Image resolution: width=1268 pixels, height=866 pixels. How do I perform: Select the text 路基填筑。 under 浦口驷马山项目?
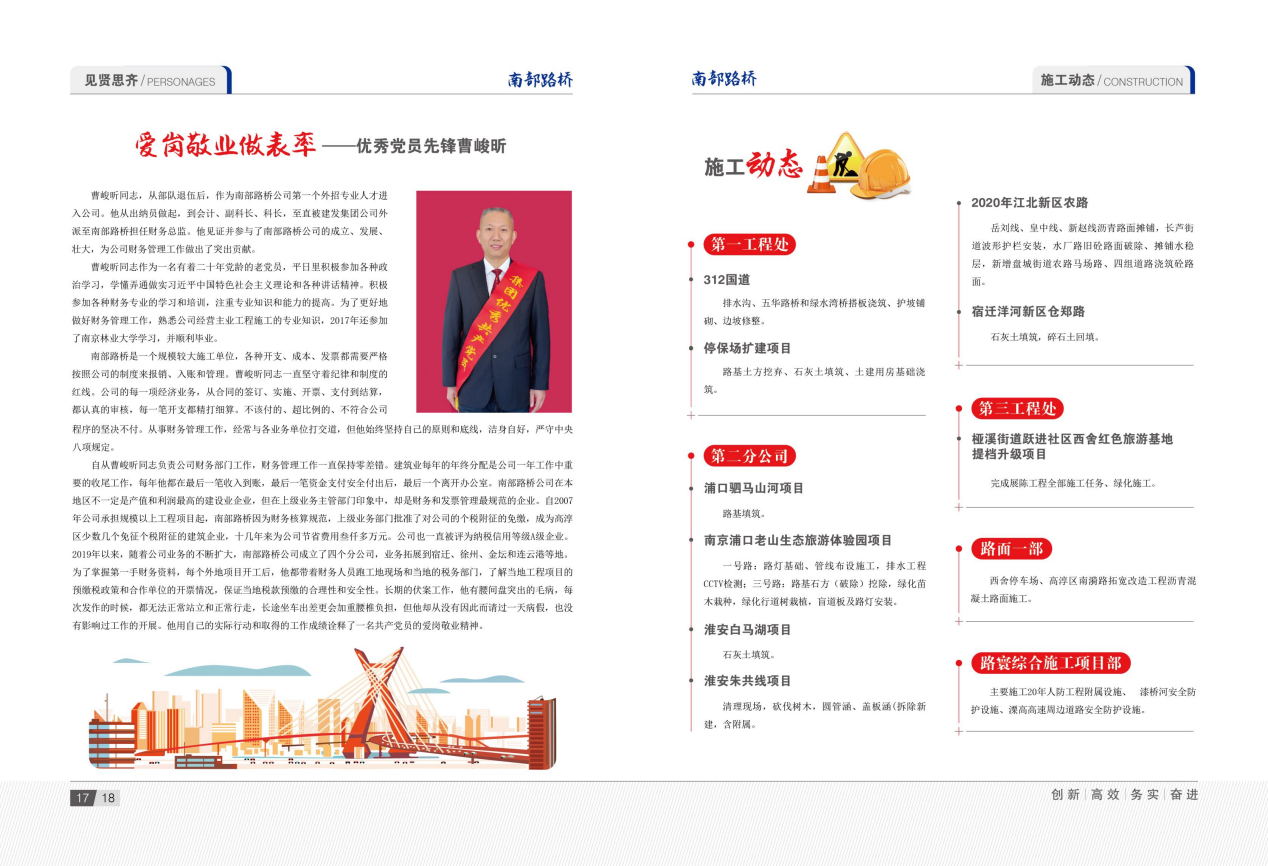743,514
